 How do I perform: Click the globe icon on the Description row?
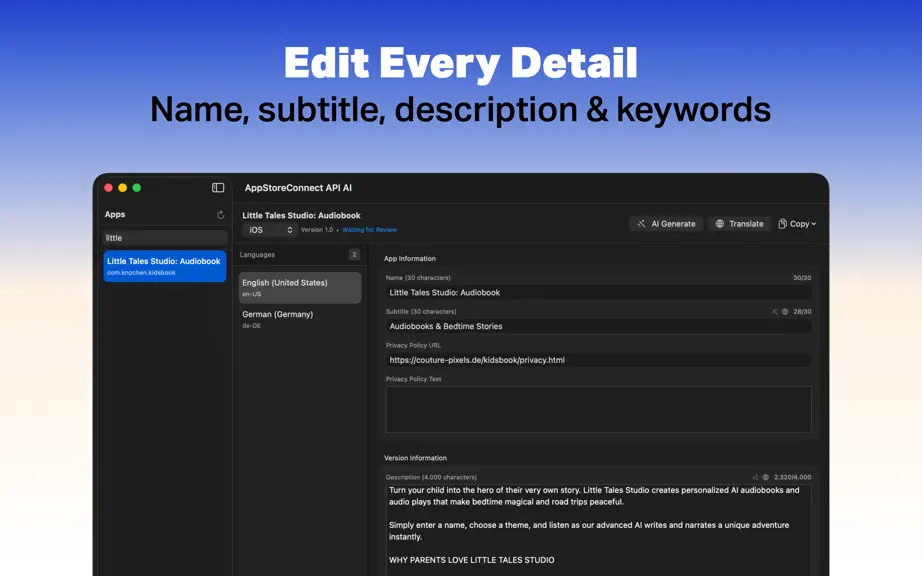[x=766, y=477]
